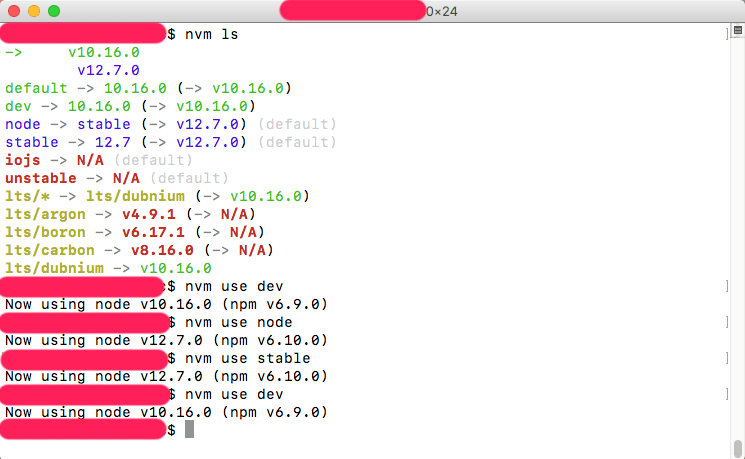
Task: Click the "nvm ls" command text
Action: point(212,34)
